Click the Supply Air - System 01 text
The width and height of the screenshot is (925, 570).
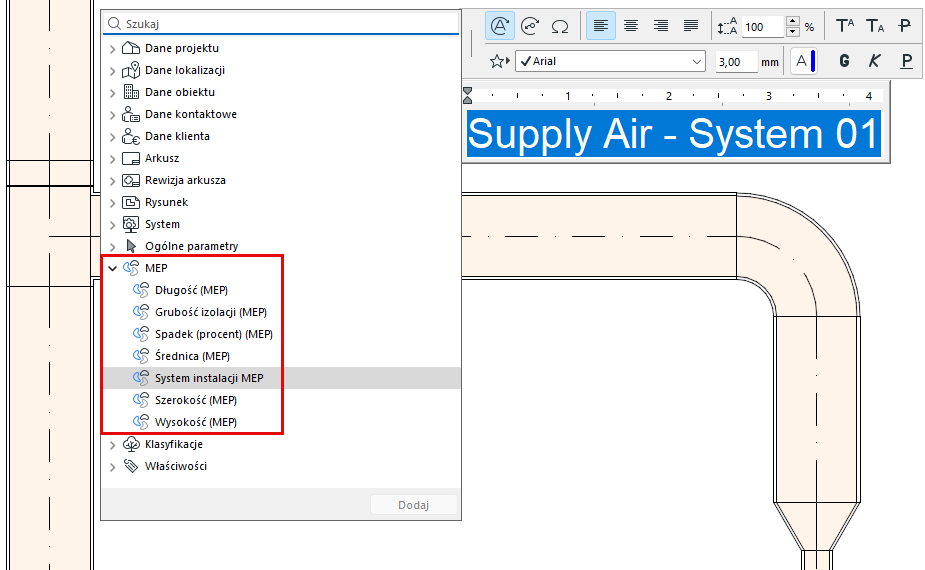coord(674,134)
